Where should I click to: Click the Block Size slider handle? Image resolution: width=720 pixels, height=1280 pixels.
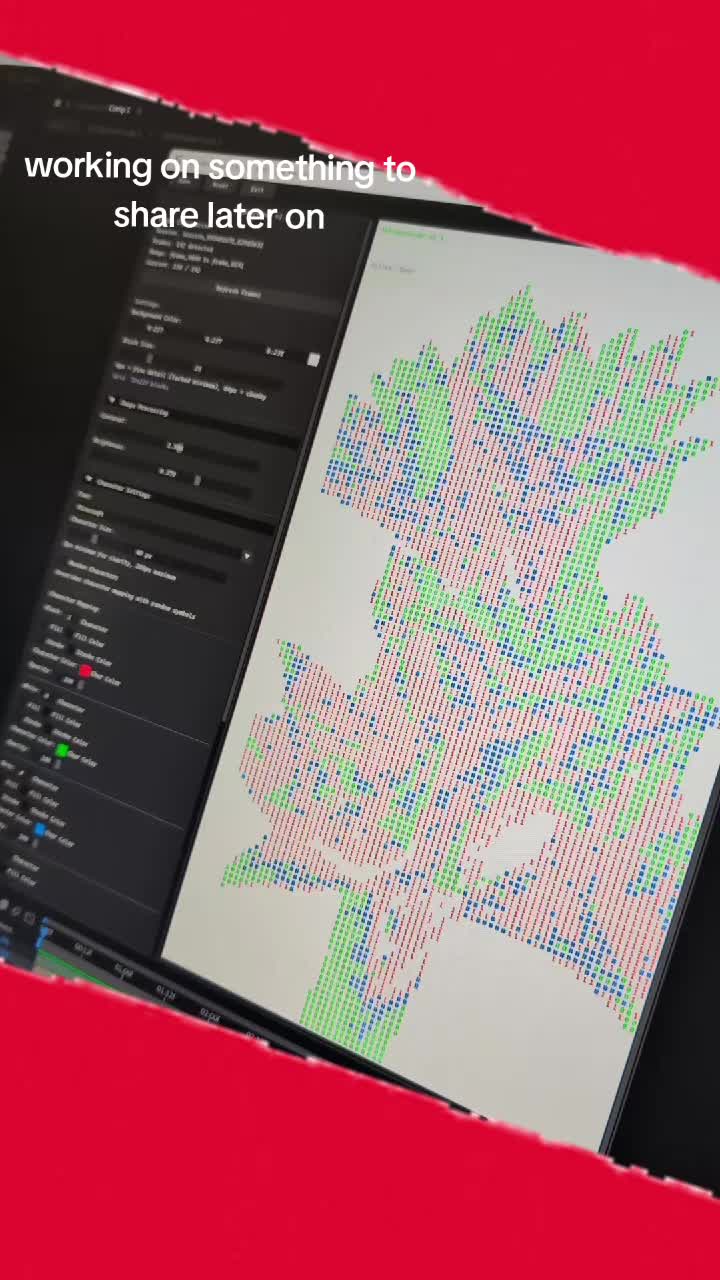tap(151, 359)
